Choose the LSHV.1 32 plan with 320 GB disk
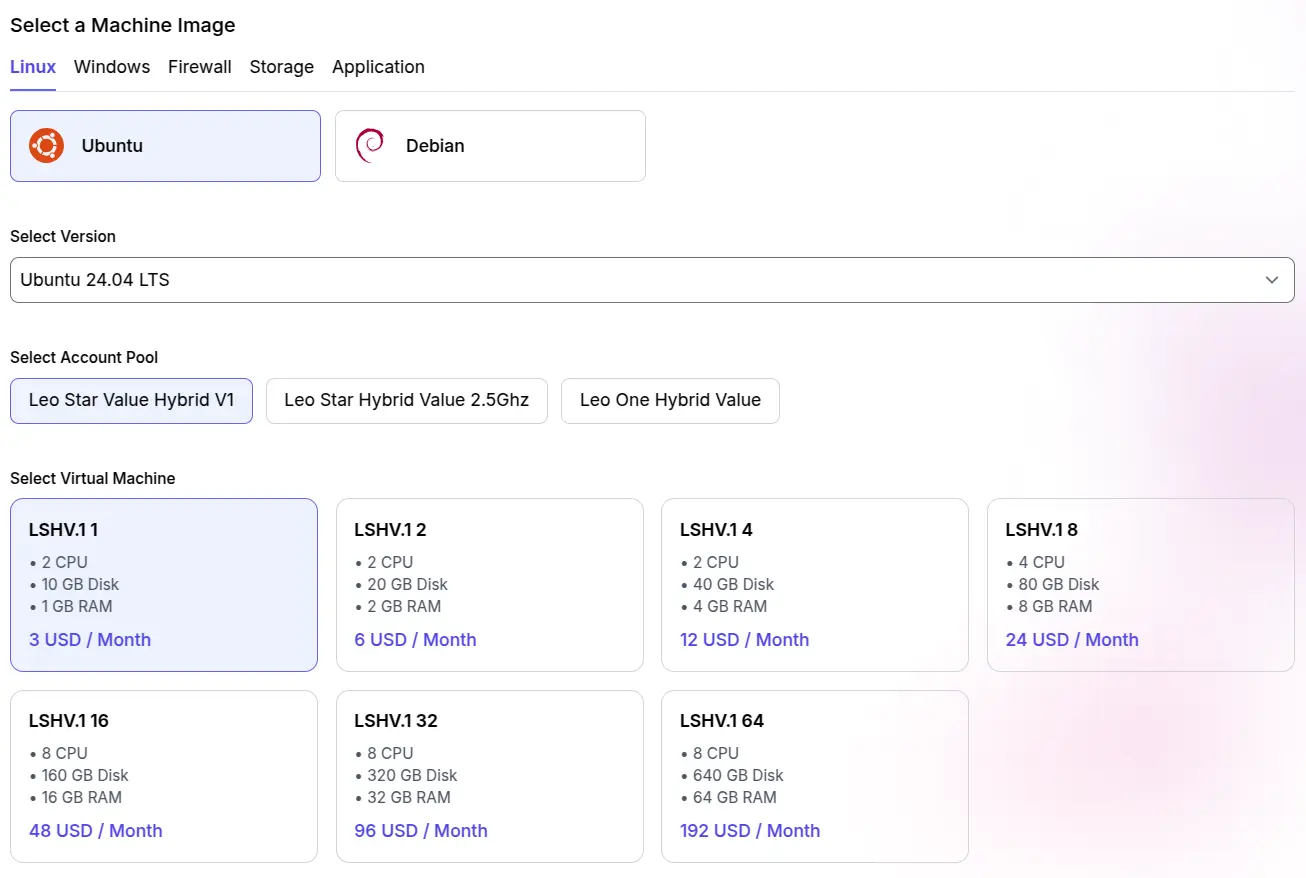 coord(489,776)
